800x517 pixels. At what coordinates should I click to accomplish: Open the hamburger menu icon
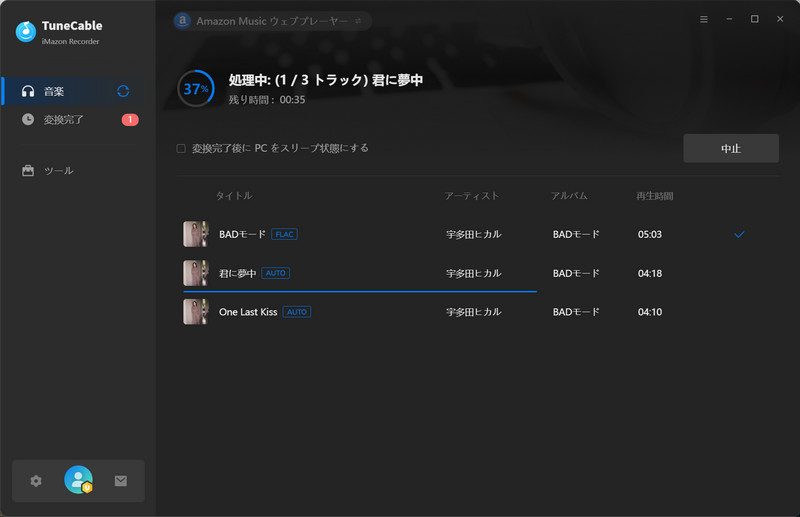tap(704, 19)
